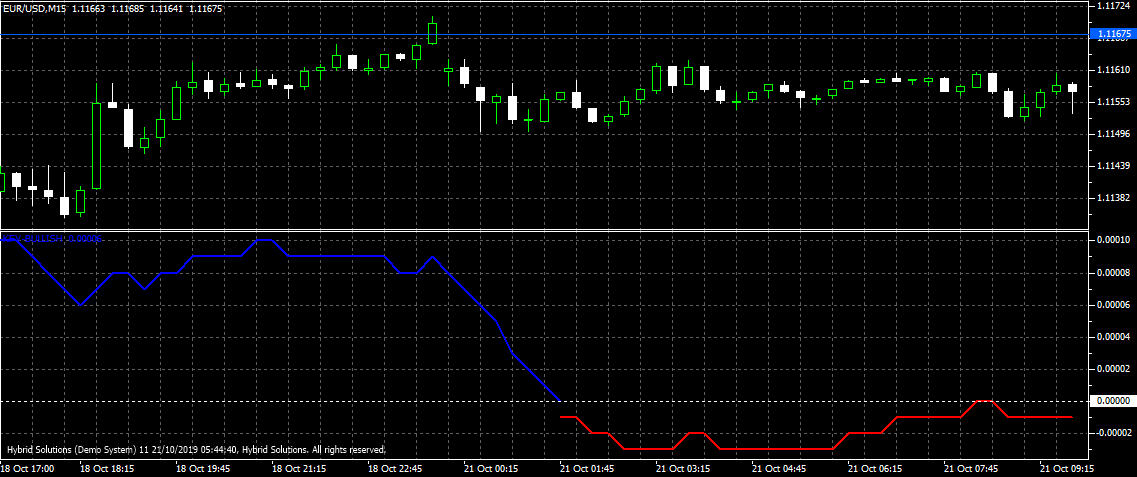Click the 1.11382 price axis label
The width and height of the screenshot is (1137, 477).
pos(1112,198)
